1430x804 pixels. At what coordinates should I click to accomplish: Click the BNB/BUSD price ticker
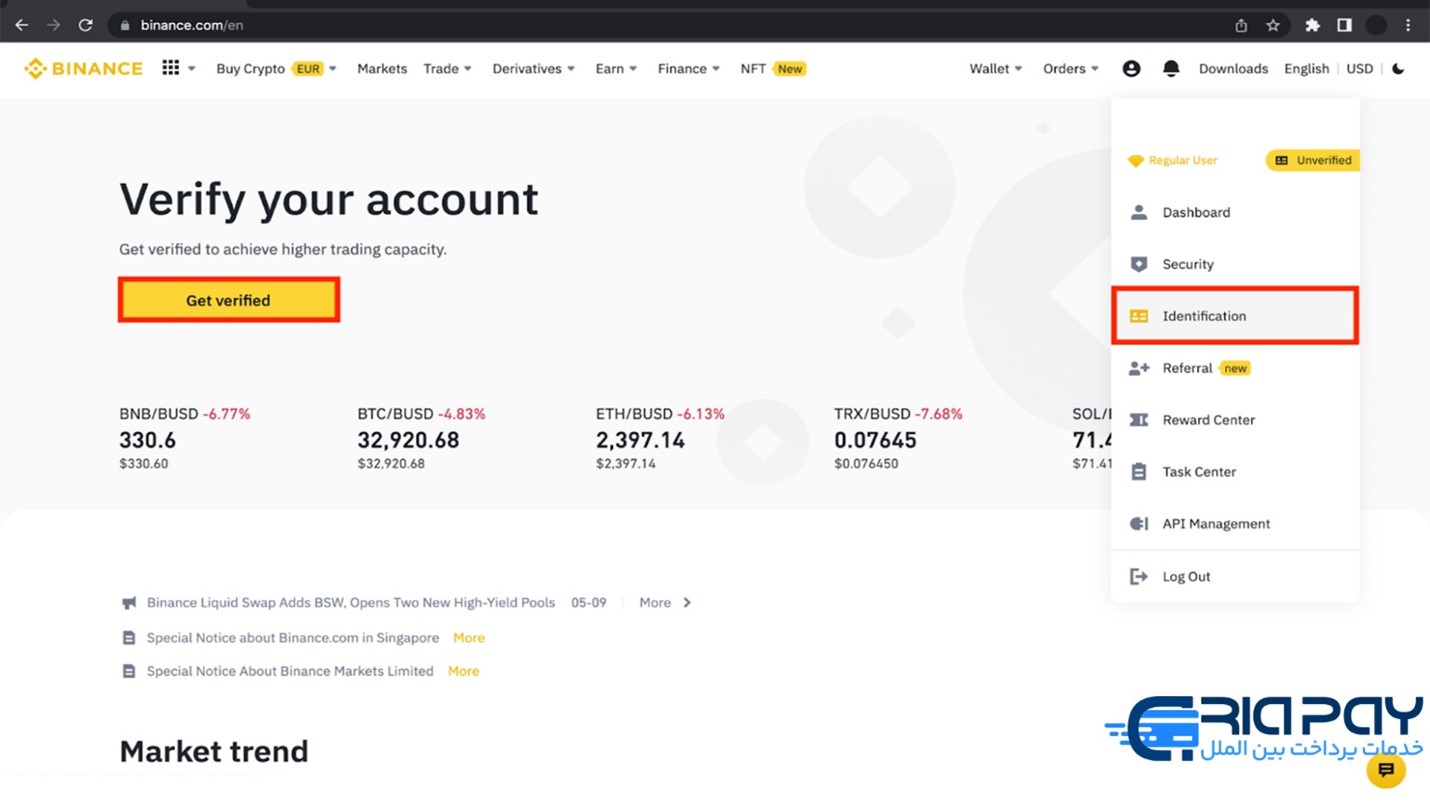pyautogui.click(x=185, y=438)
